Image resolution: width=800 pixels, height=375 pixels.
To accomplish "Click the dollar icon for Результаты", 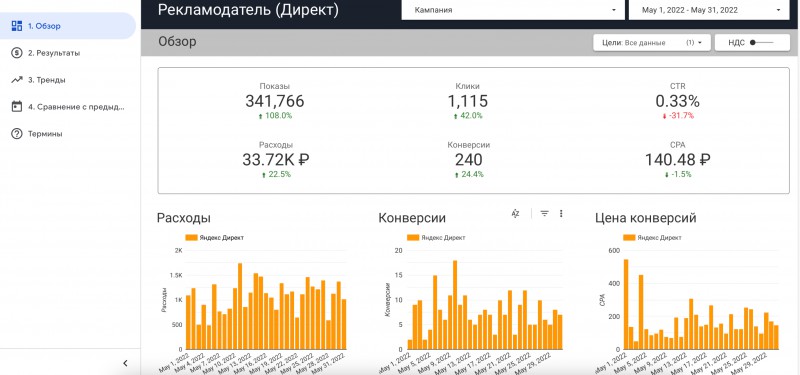I will coord(17,53).
